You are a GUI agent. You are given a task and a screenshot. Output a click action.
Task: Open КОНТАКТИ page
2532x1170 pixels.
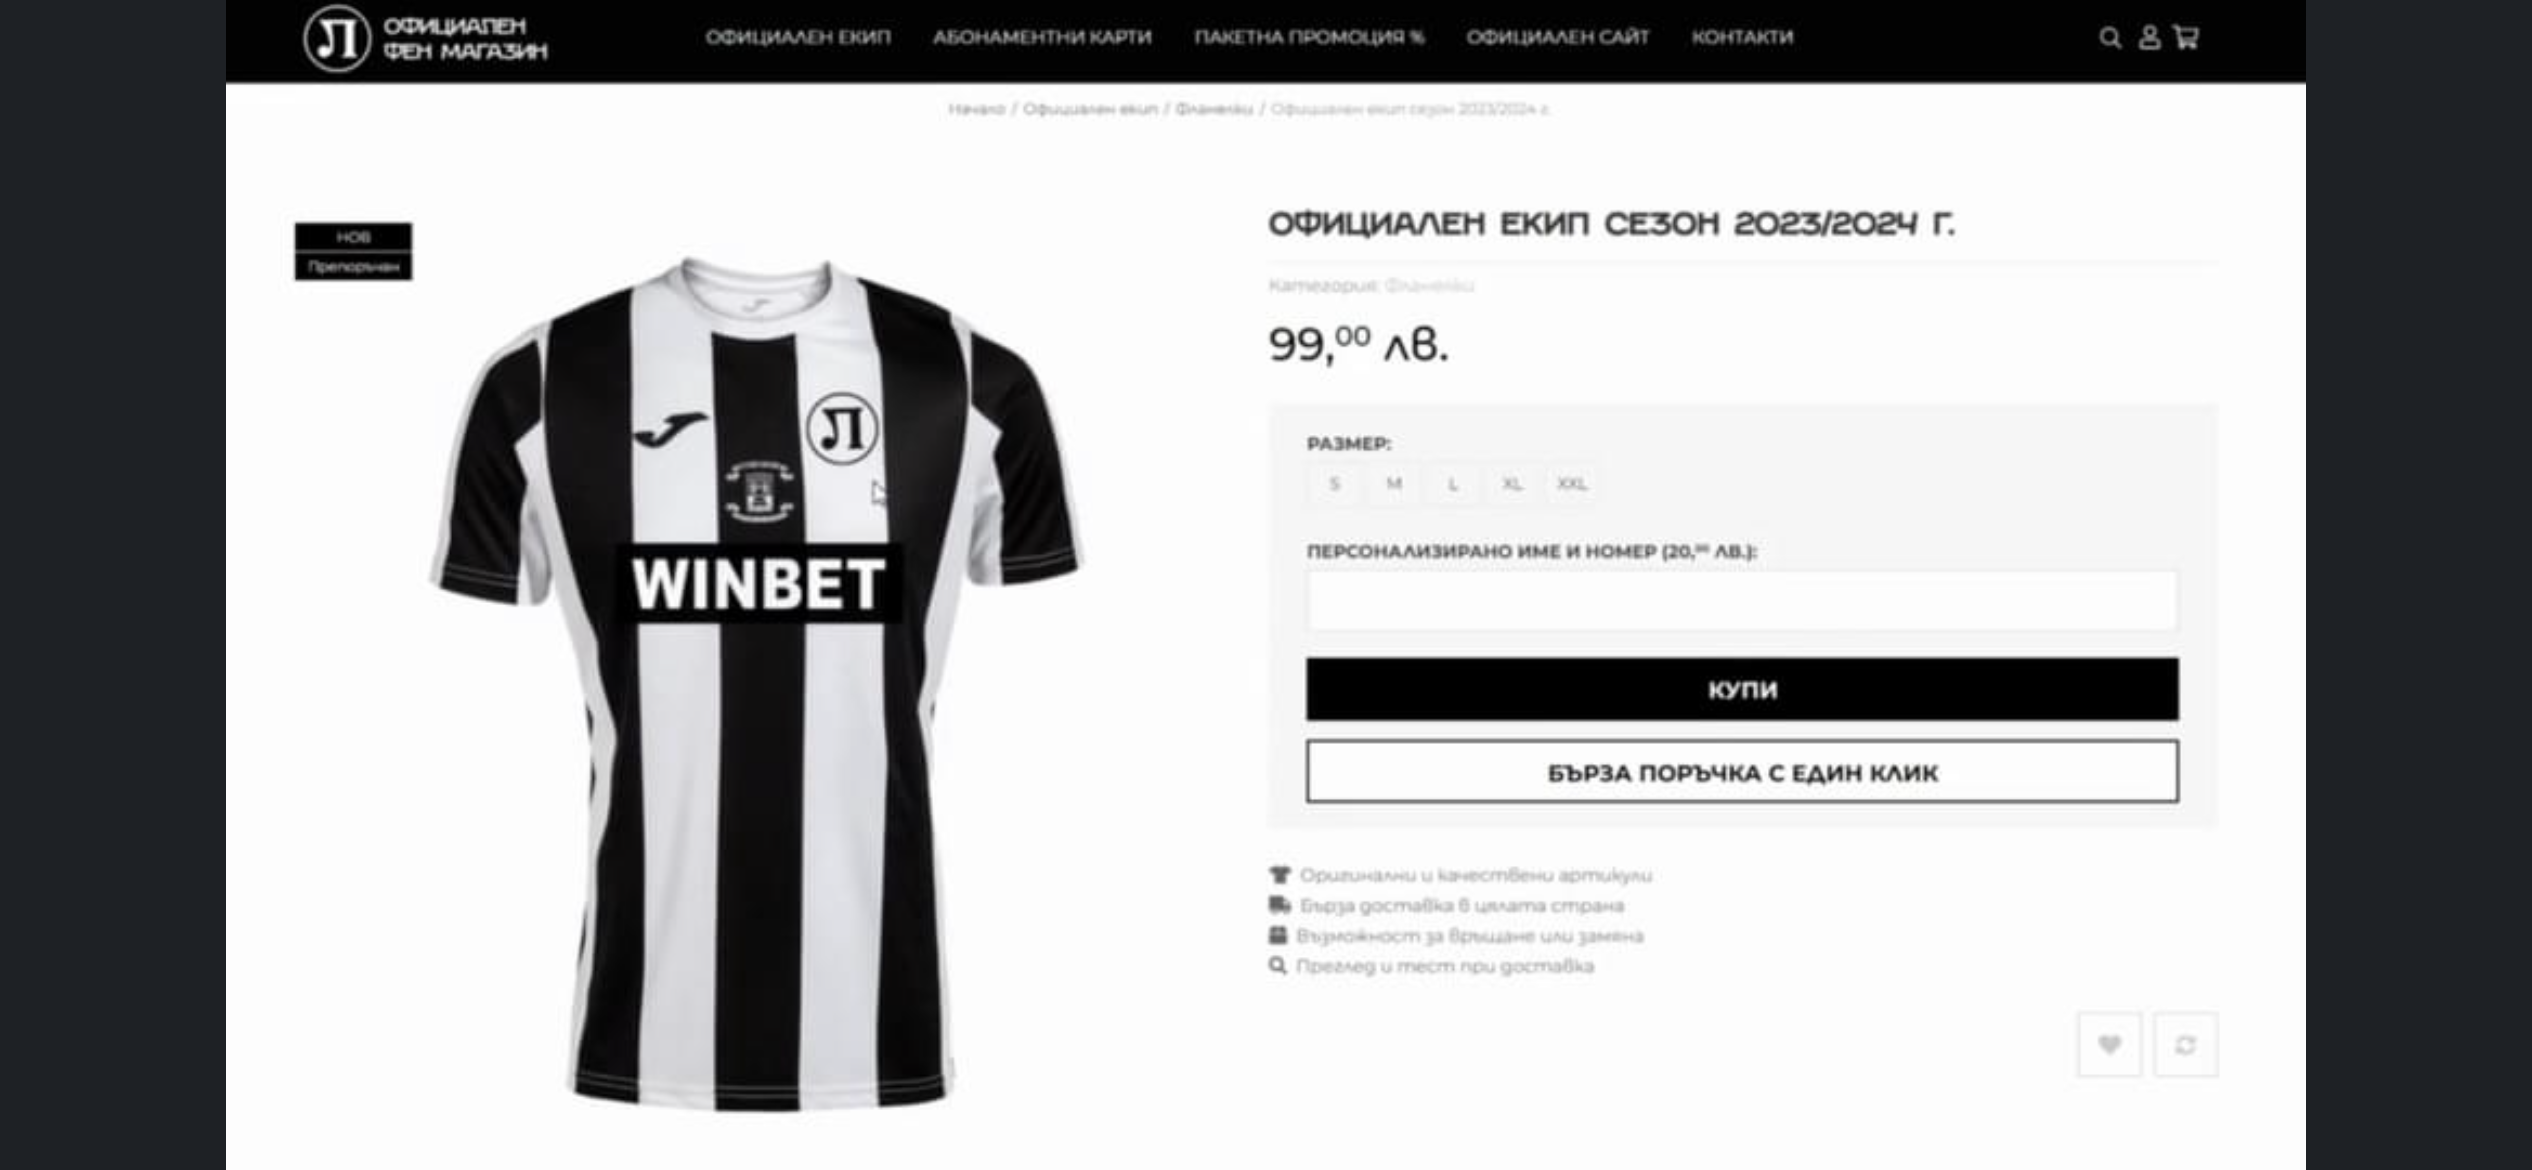tap(1742, 37)
